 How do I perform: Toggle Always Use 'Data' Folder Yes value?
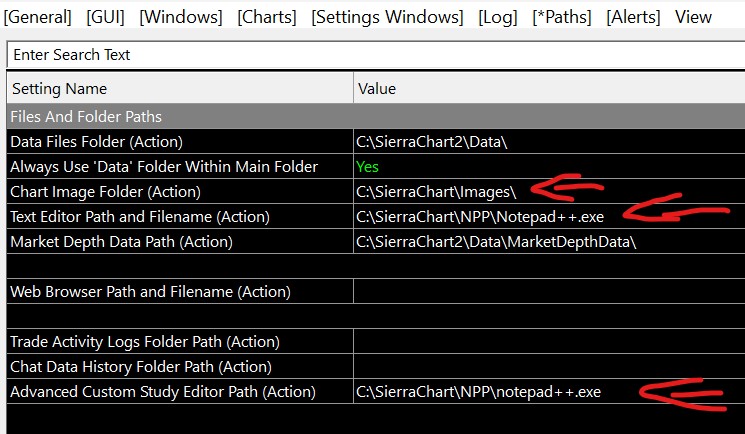(367, 167)
